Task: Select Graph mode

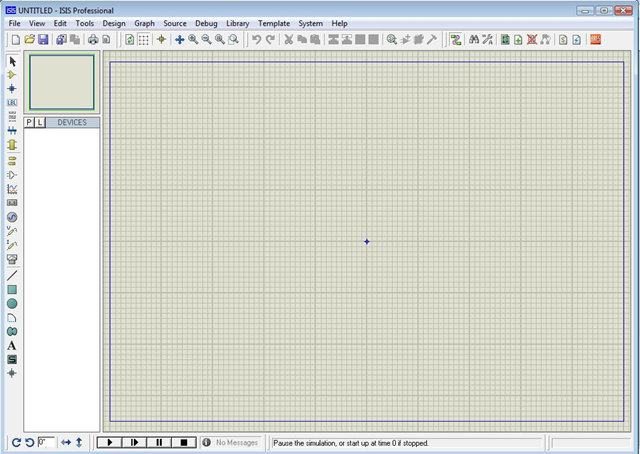Action: pos(12,189)
